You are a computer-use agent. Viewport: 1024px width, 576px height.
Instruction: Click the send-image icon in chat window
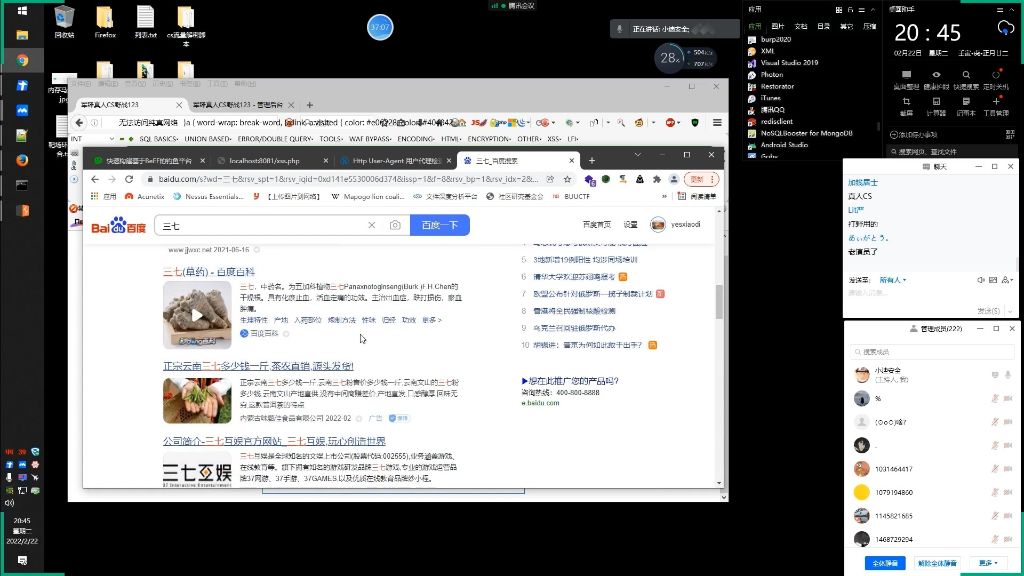(993, 280)
